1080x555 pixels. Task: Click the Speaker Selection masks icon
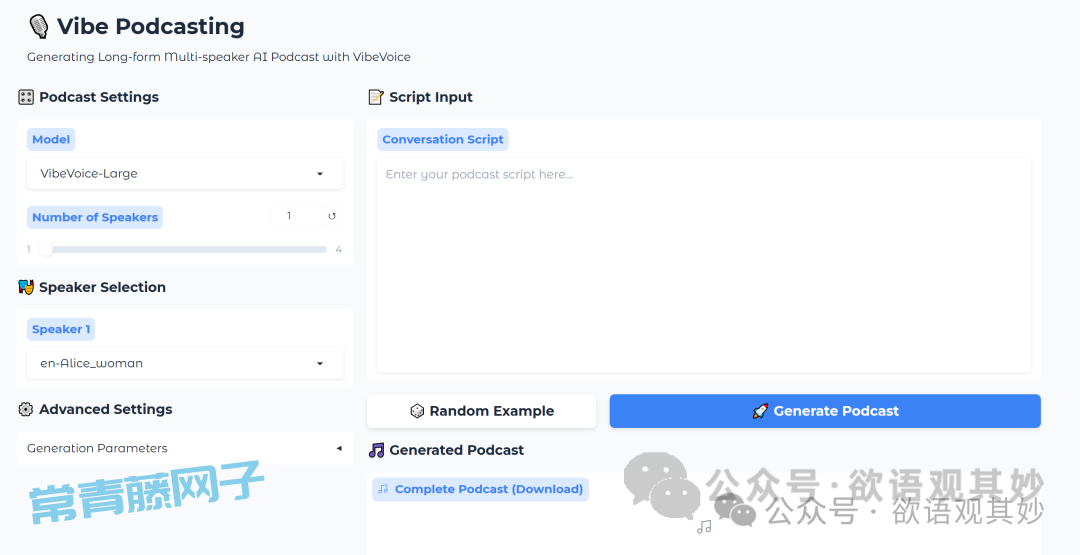[26, 287]
